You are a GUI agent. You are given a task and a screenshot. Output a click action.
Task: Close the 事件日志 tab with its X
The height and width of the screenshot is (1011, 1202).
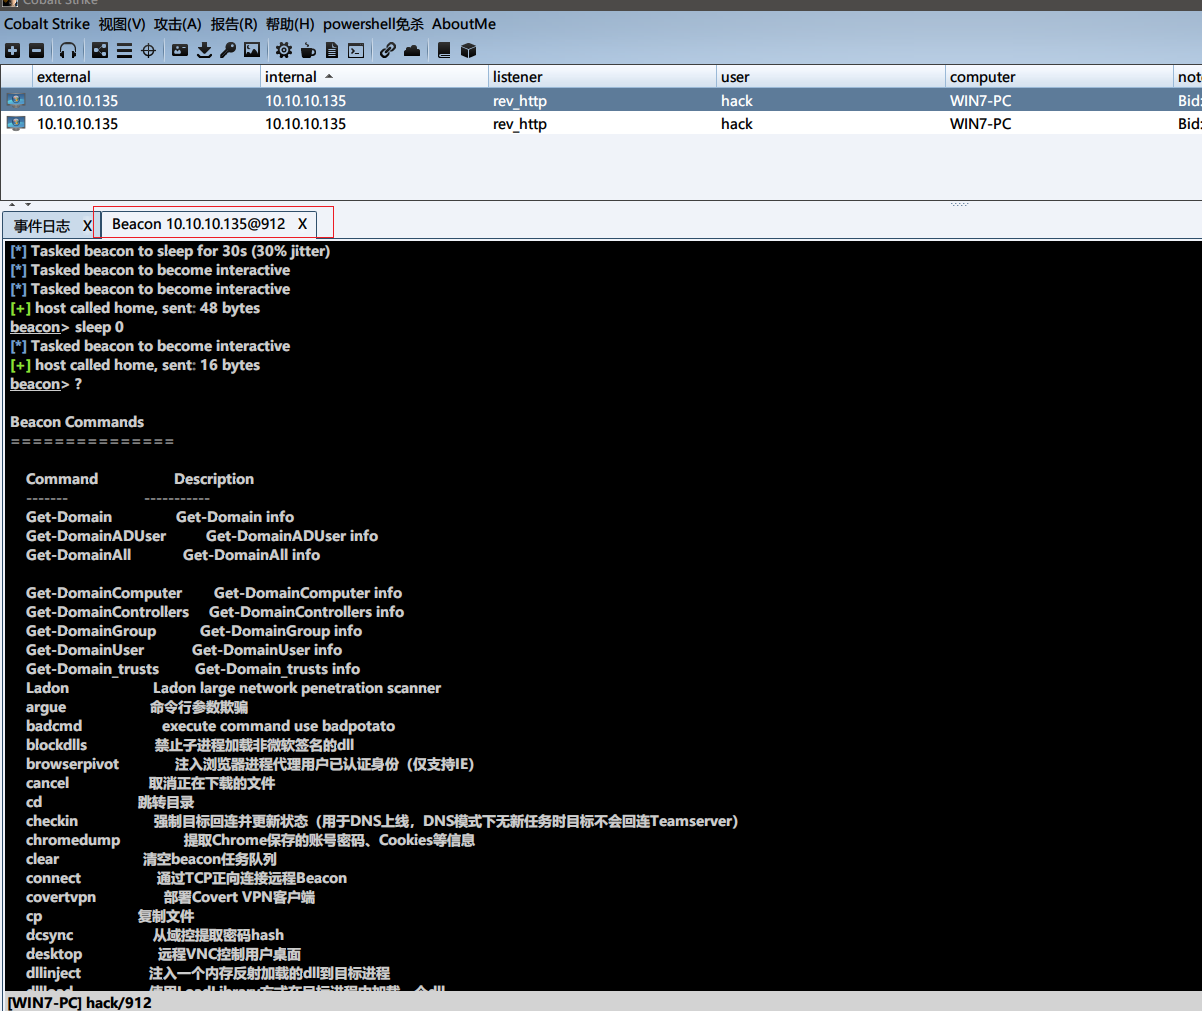87,226
